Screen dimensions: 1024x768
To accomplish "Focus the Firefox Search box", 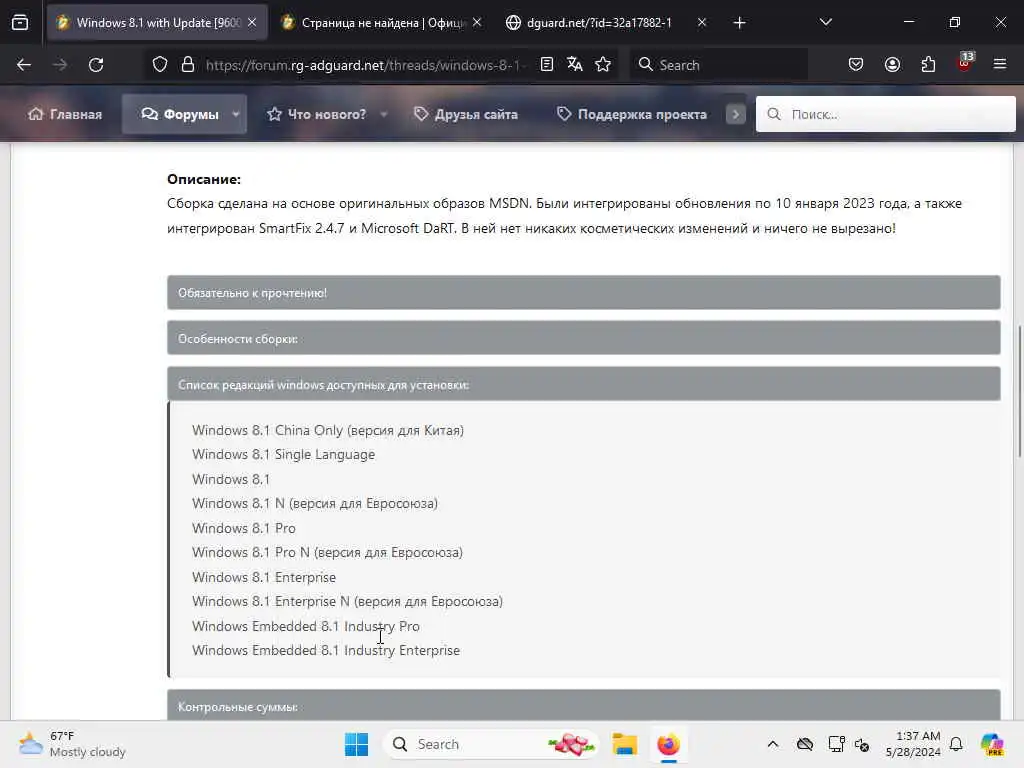I will [718, 65].
